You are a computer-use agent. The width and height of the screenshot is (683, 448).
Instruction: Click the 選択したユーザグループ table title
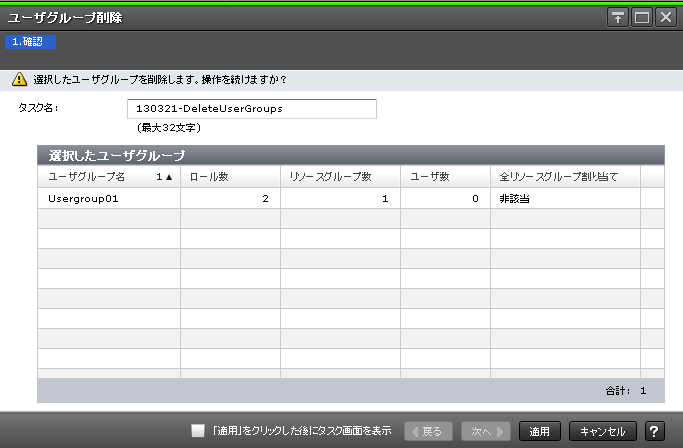[117, 155]
